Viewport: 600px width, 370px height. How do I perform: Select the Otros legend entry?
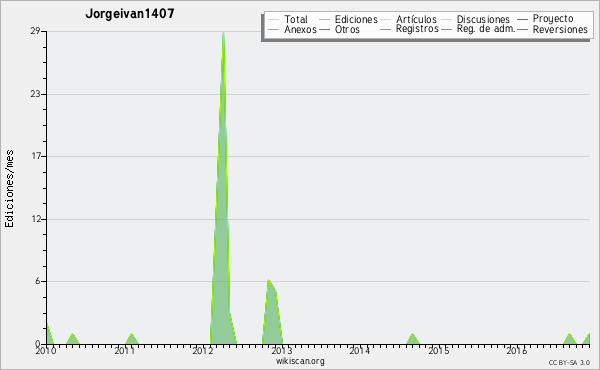click(347, 30)
